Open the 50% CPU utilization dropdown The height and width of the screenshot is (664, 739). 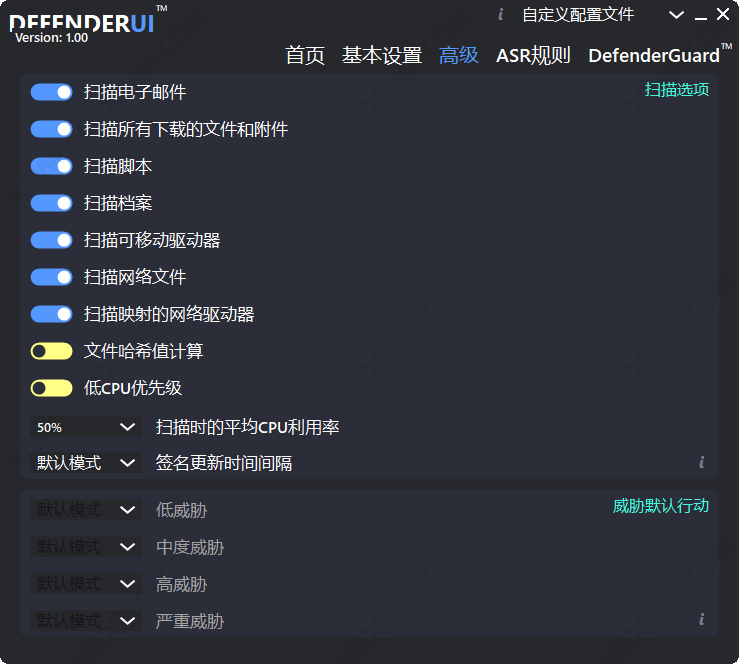[x=86, y=427]
